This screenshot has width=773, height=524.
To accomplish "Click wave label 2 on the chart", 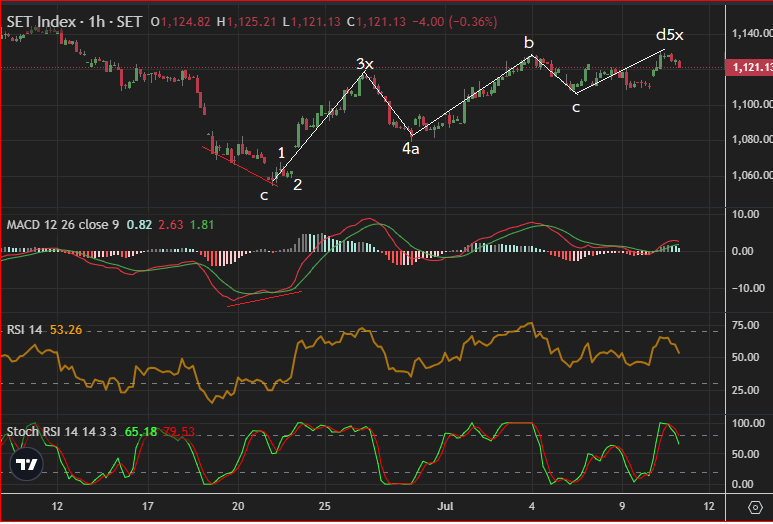I will (297, 185).
